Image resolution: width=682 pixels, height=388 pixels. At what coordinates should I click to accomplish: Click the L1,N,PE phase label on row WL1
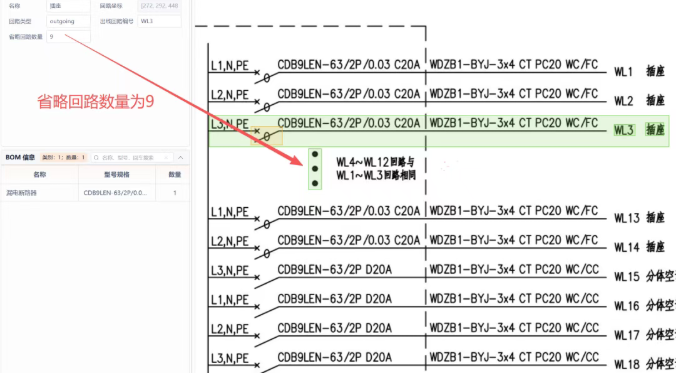click(230, 66)
